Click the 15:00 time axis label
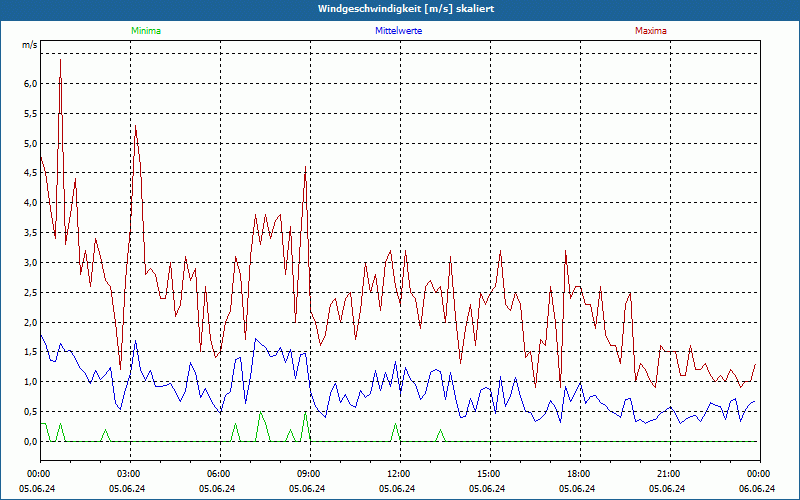 tap(490, 474)
